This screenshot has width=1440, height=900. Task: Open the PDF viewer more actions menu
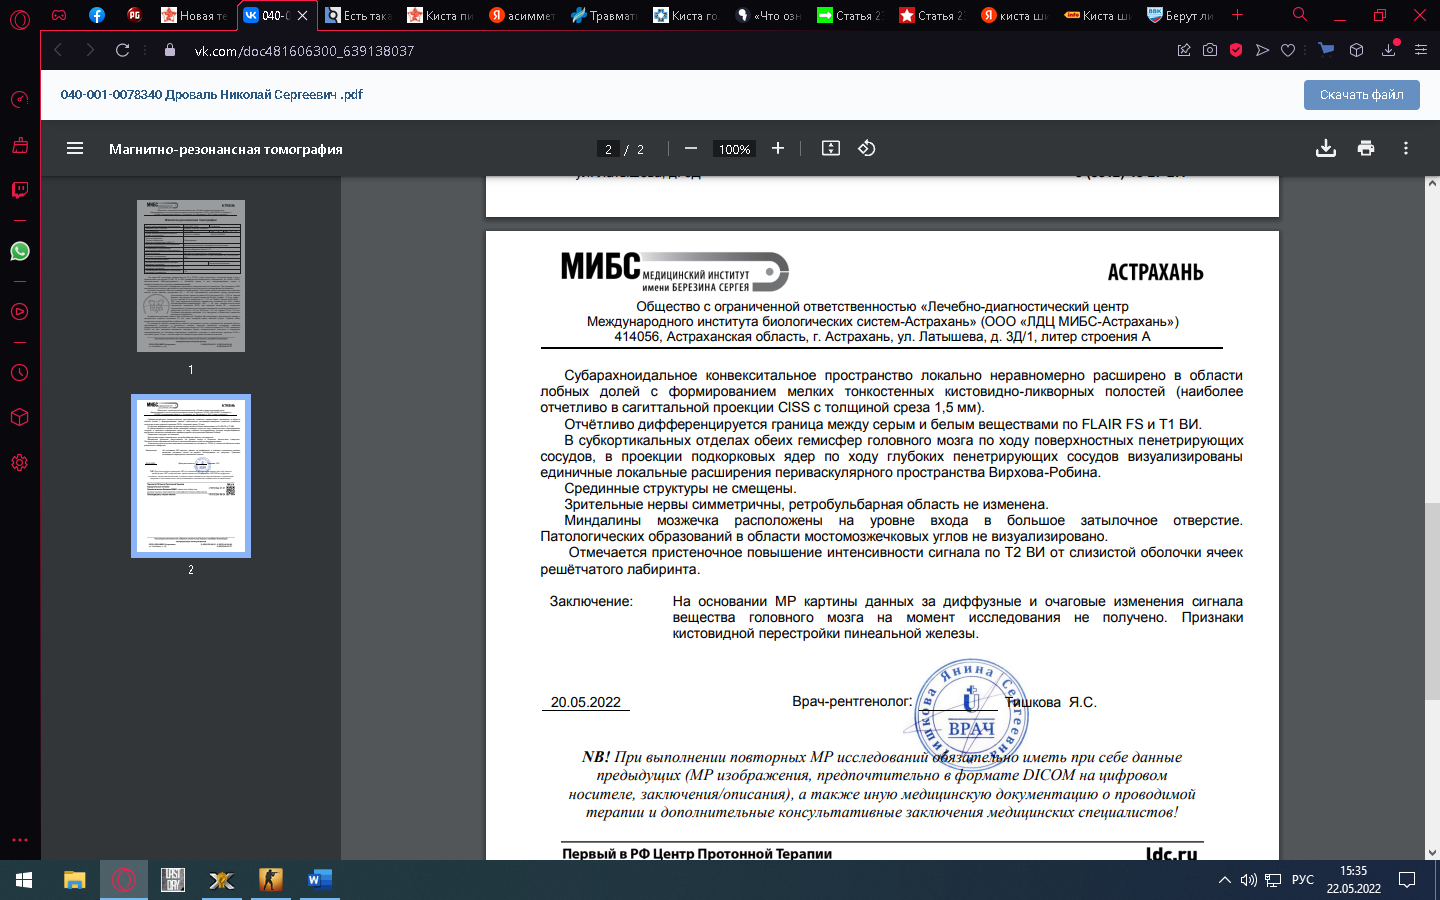click(x=1406, y=149)
